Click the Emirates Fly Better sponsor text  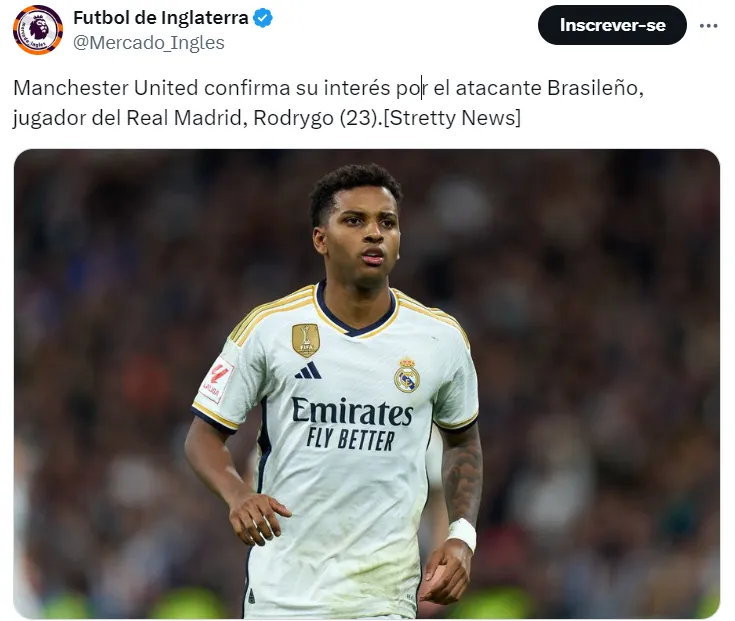pyautogui.click(x=352, y=424)
